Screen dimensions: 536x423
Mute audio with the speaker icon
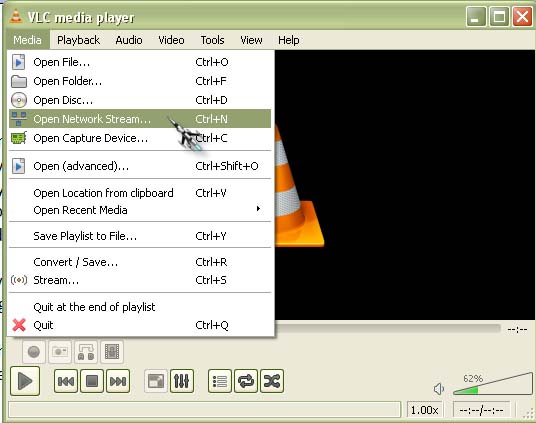point(439,389)
